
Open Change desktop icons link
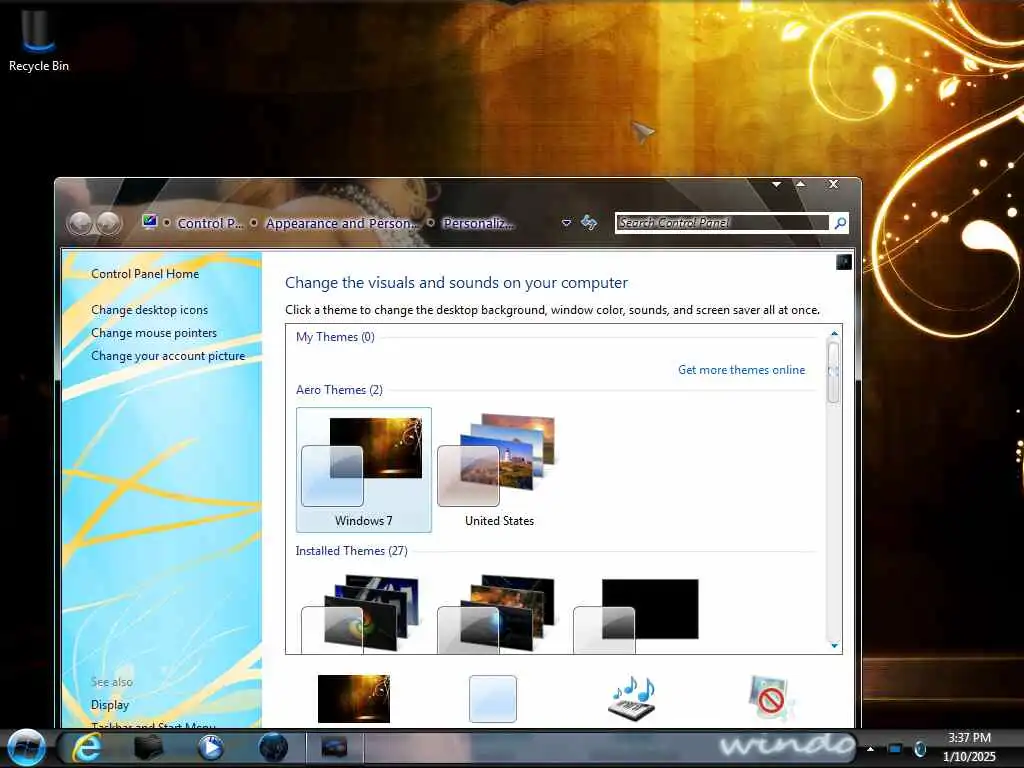pyautogui.click(x=150, y=310)
